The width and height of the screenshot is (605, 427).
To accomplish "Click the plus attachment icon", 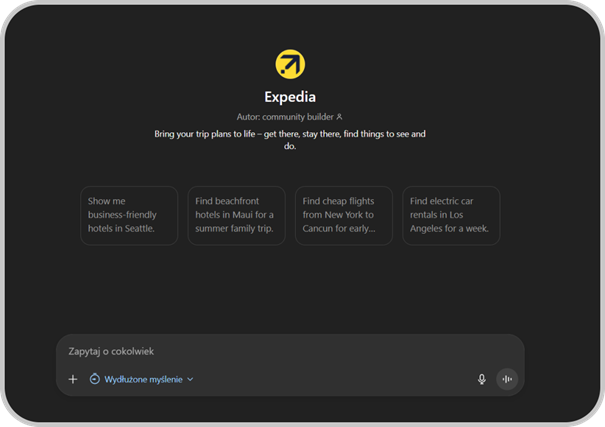I will [x=73, y=379].
